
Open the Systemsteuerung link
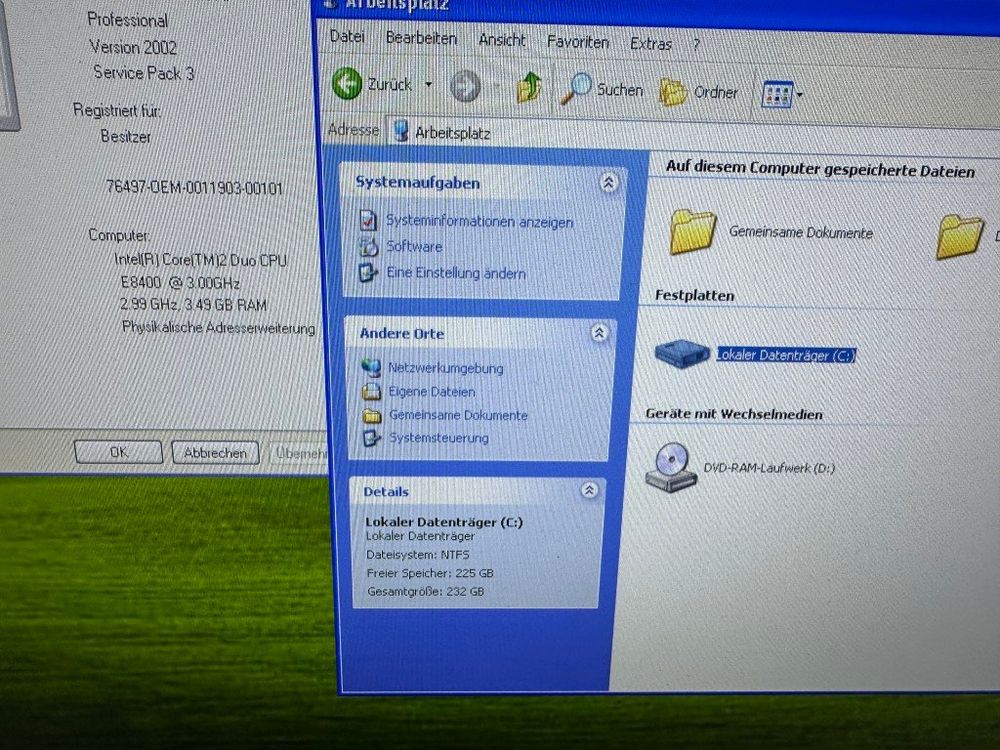(439, 438)
